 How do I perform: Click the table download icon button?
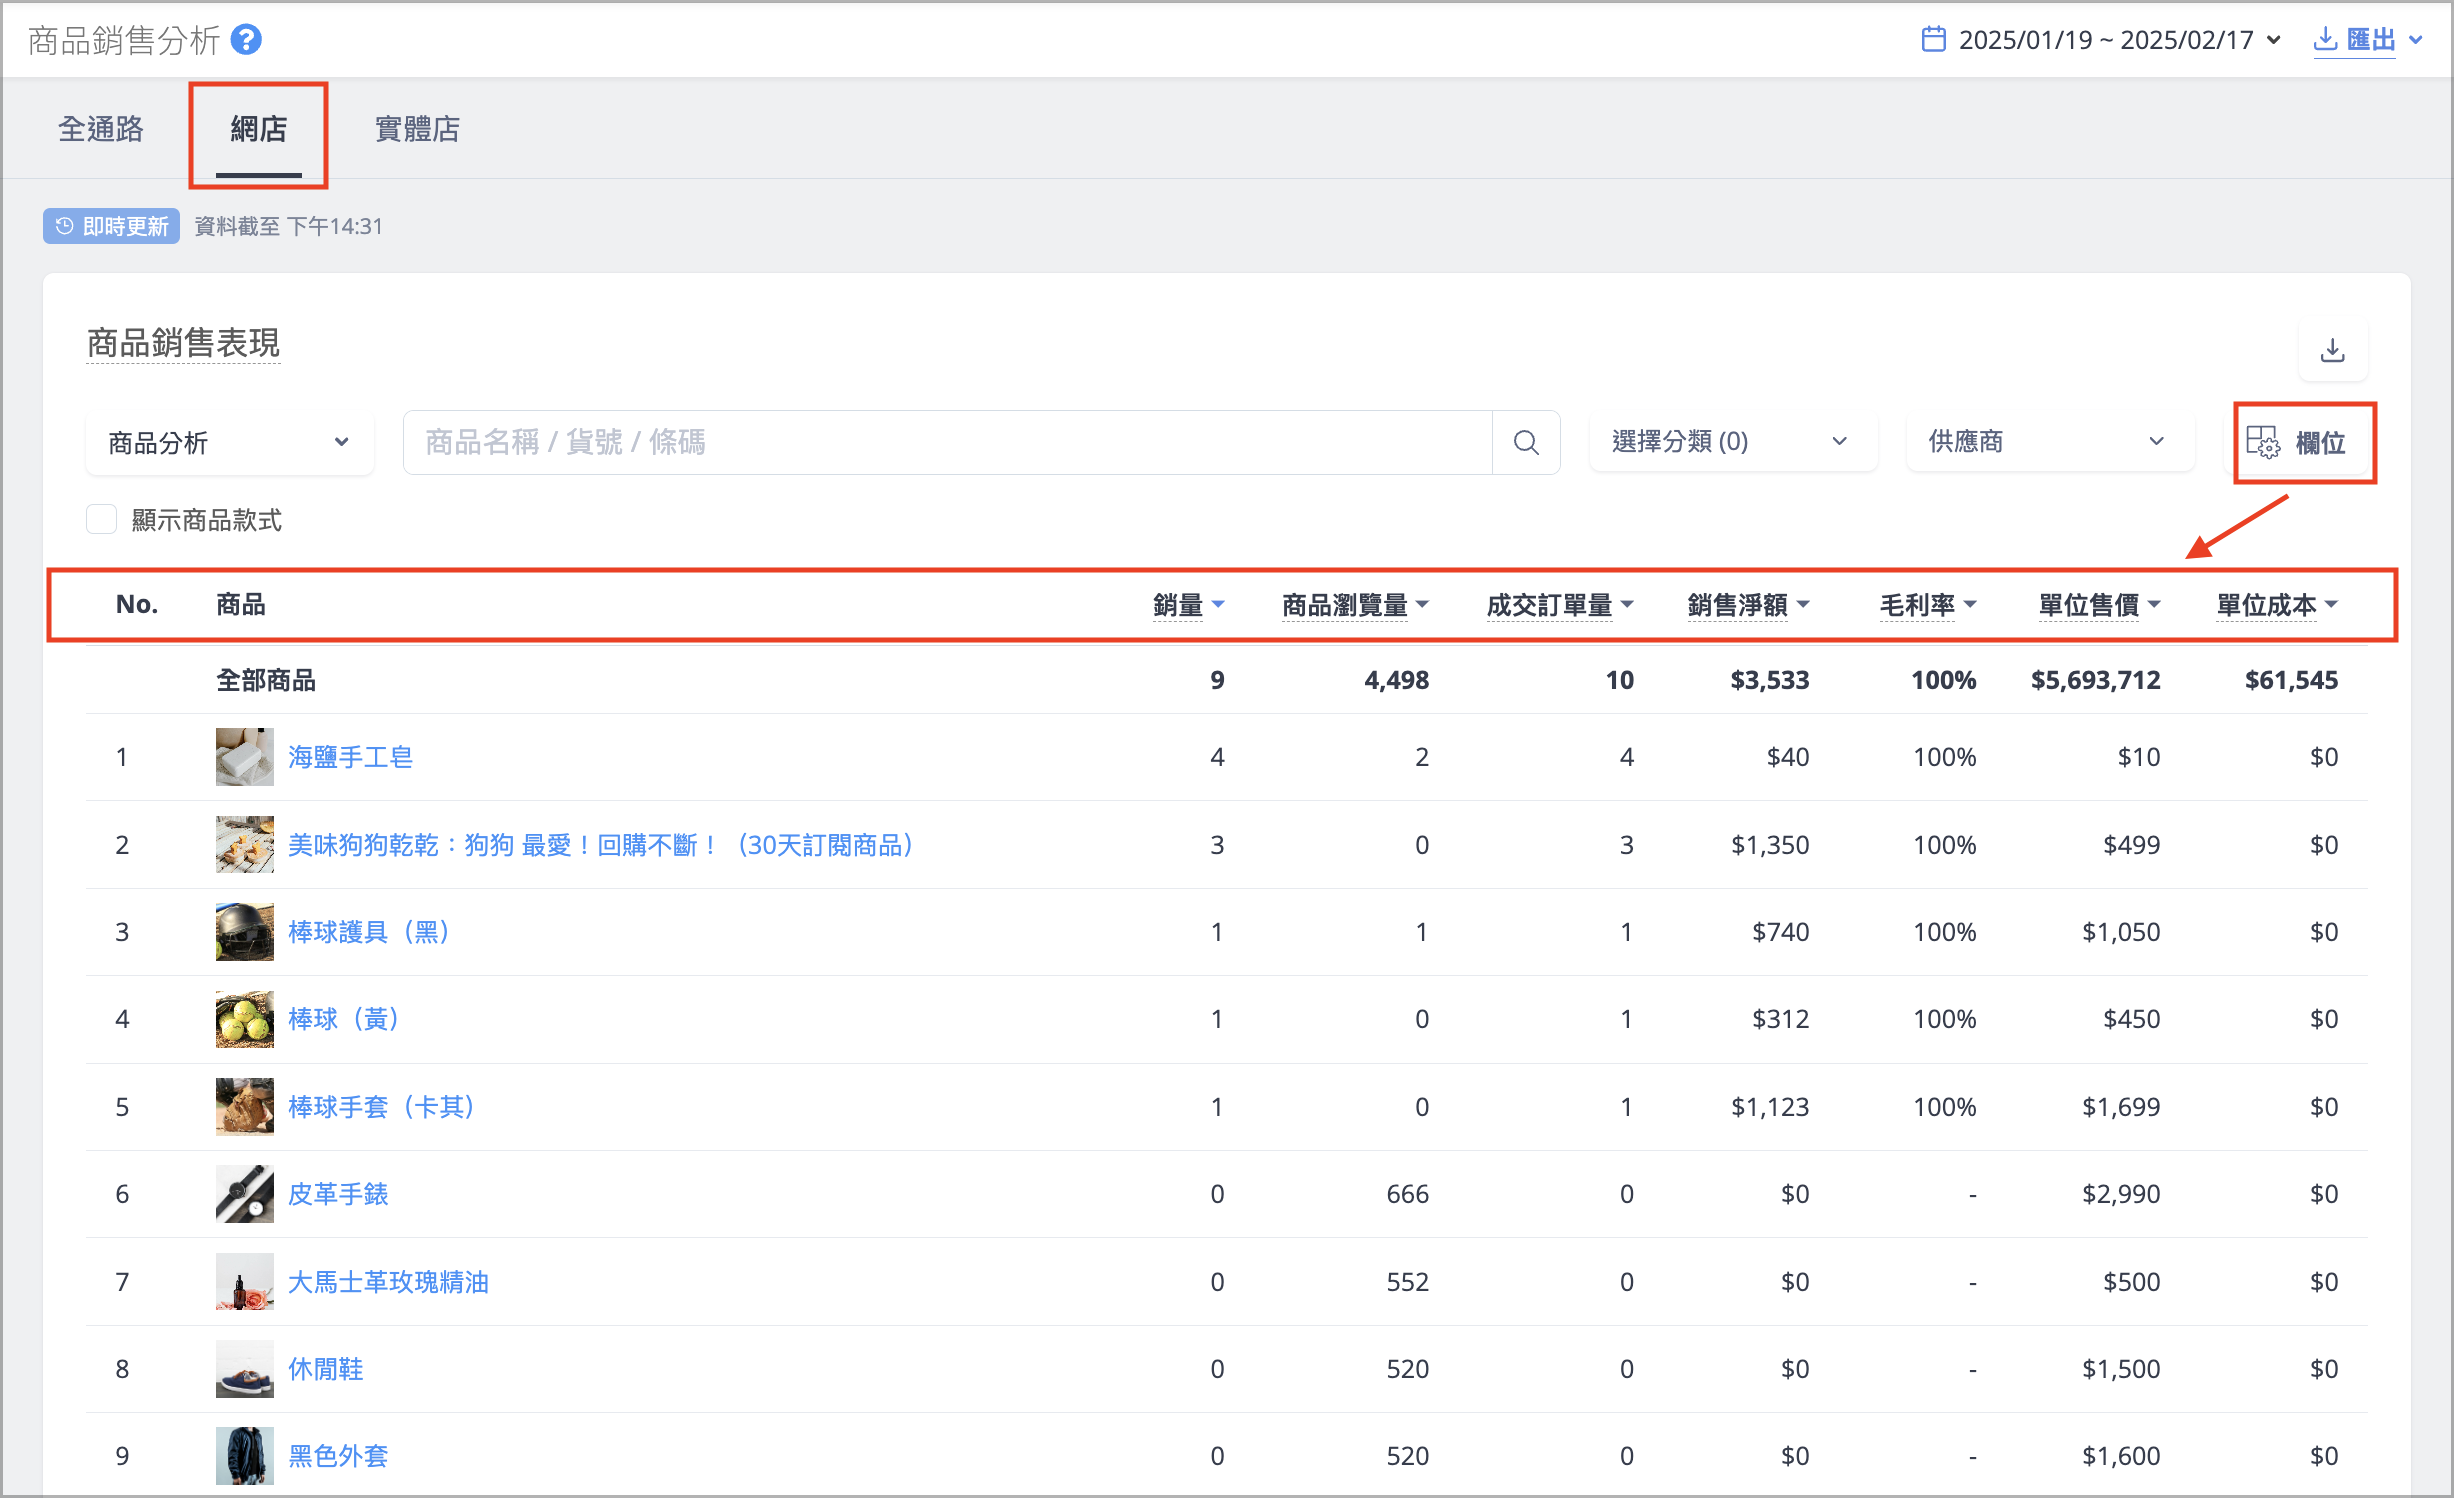pos(2332,351)
